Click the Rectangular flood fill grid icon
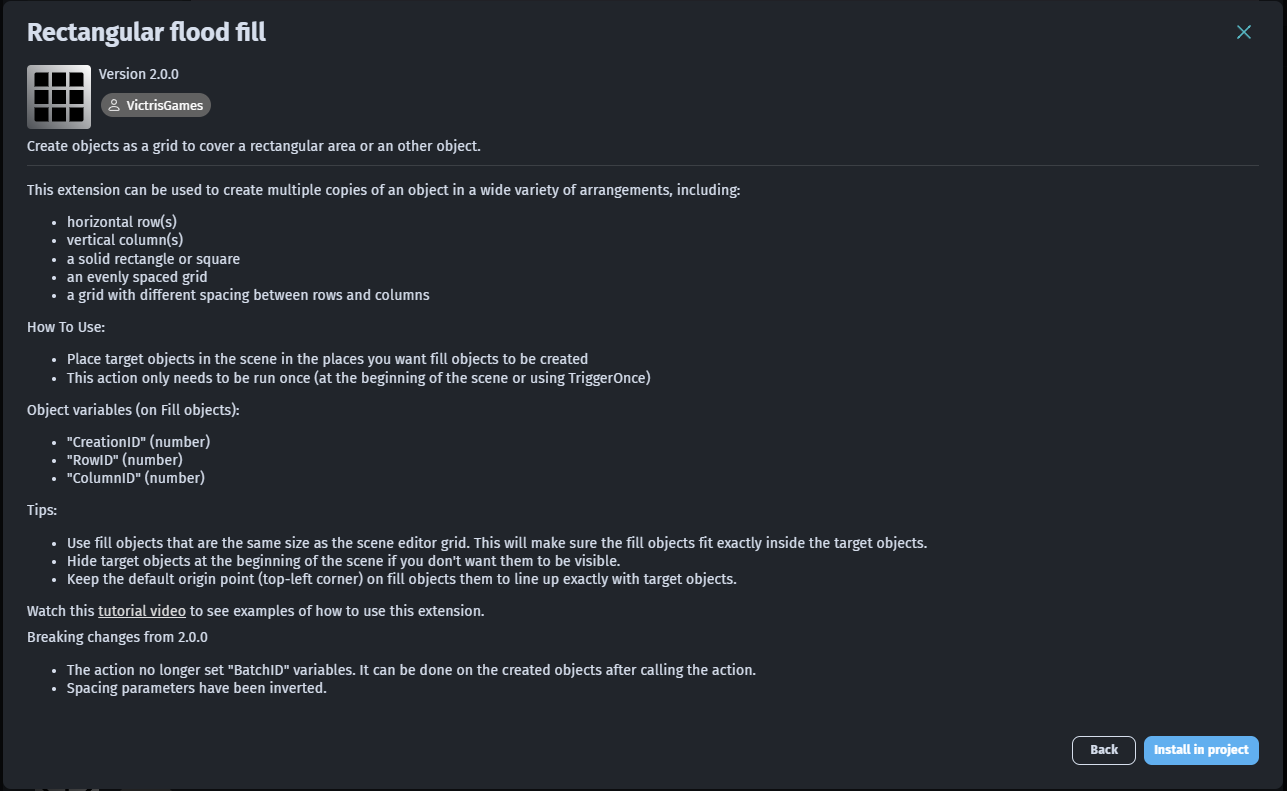The height and width of the screenshot is (791, 1287). [59, 97]
